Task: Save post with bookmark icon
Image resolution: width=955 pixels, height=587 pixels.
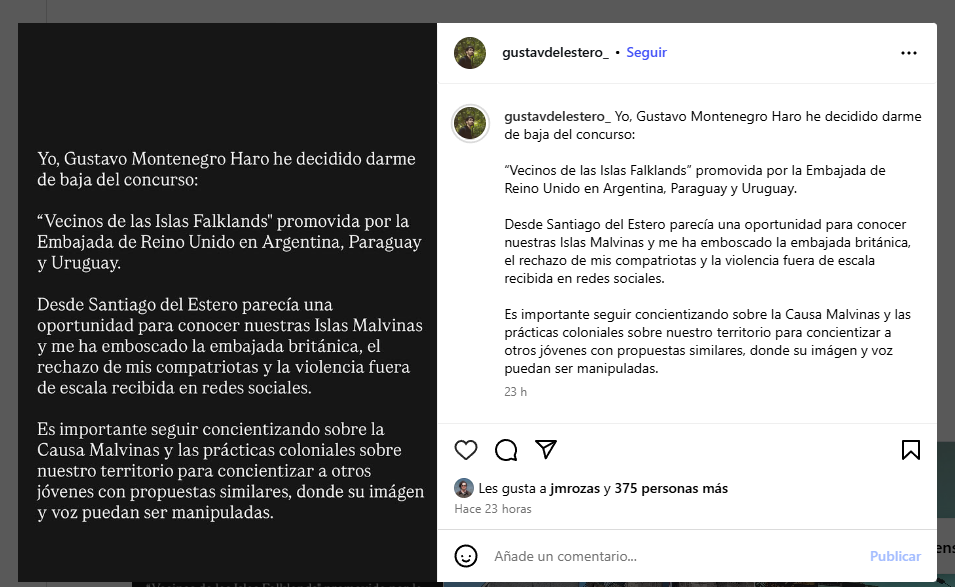Action: pyautogui.click(x=911, y=450)
